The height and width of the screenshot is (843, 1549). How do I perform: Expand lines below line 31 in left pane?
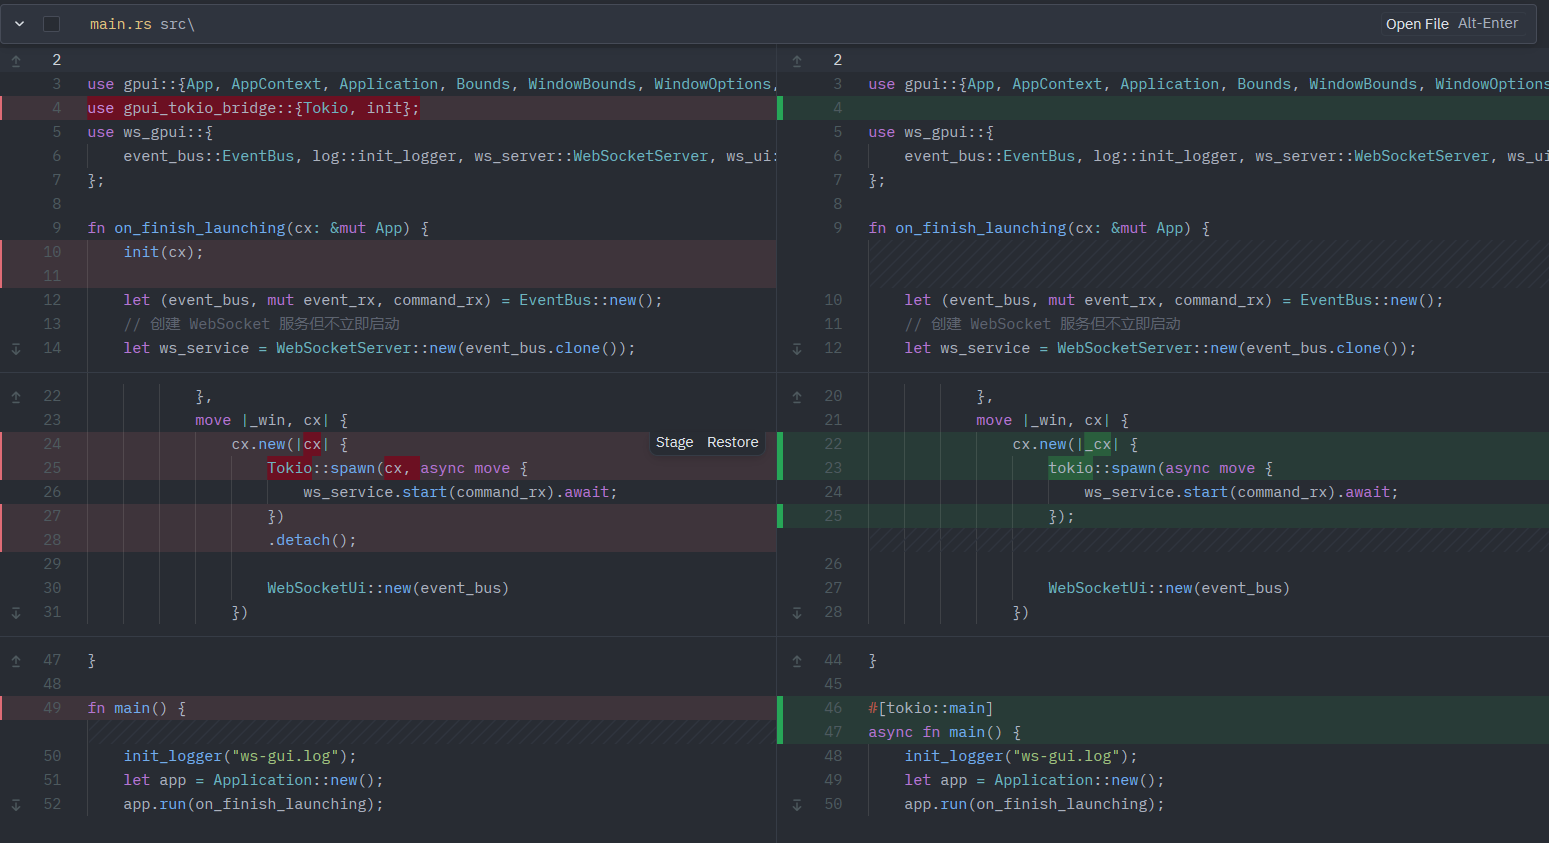(16, 613)
